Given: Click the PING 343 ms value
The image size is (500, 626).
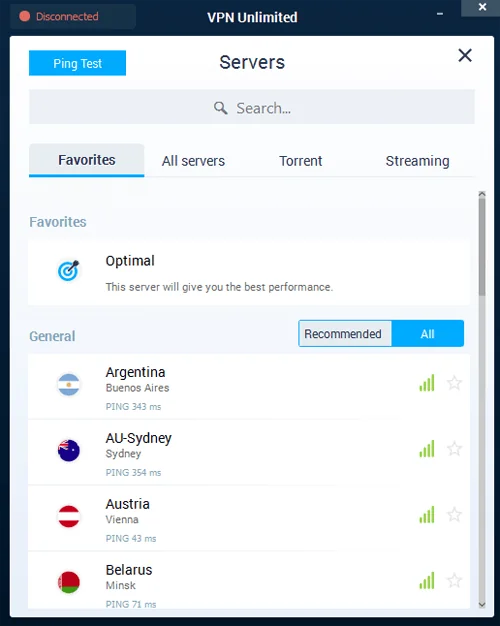Looking at the screenshot, I should point(133,406).
